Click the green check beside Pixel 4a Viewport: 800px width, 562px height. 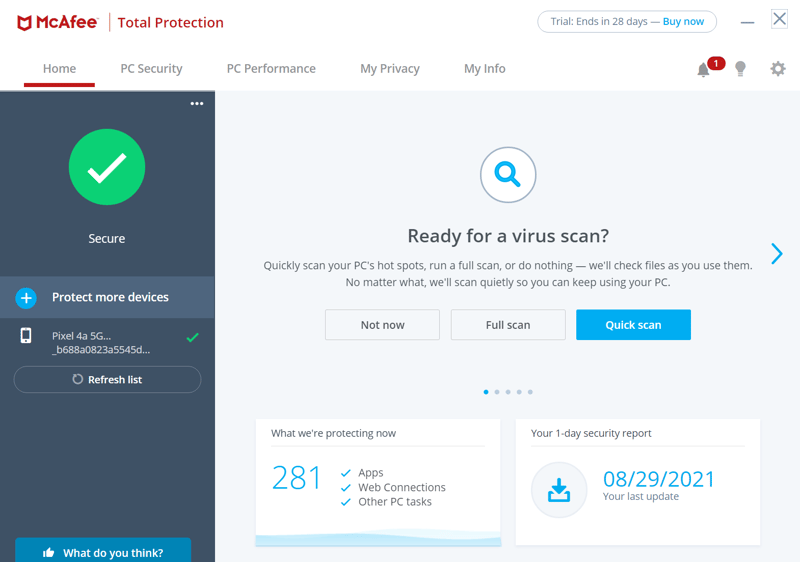(192, 337)
